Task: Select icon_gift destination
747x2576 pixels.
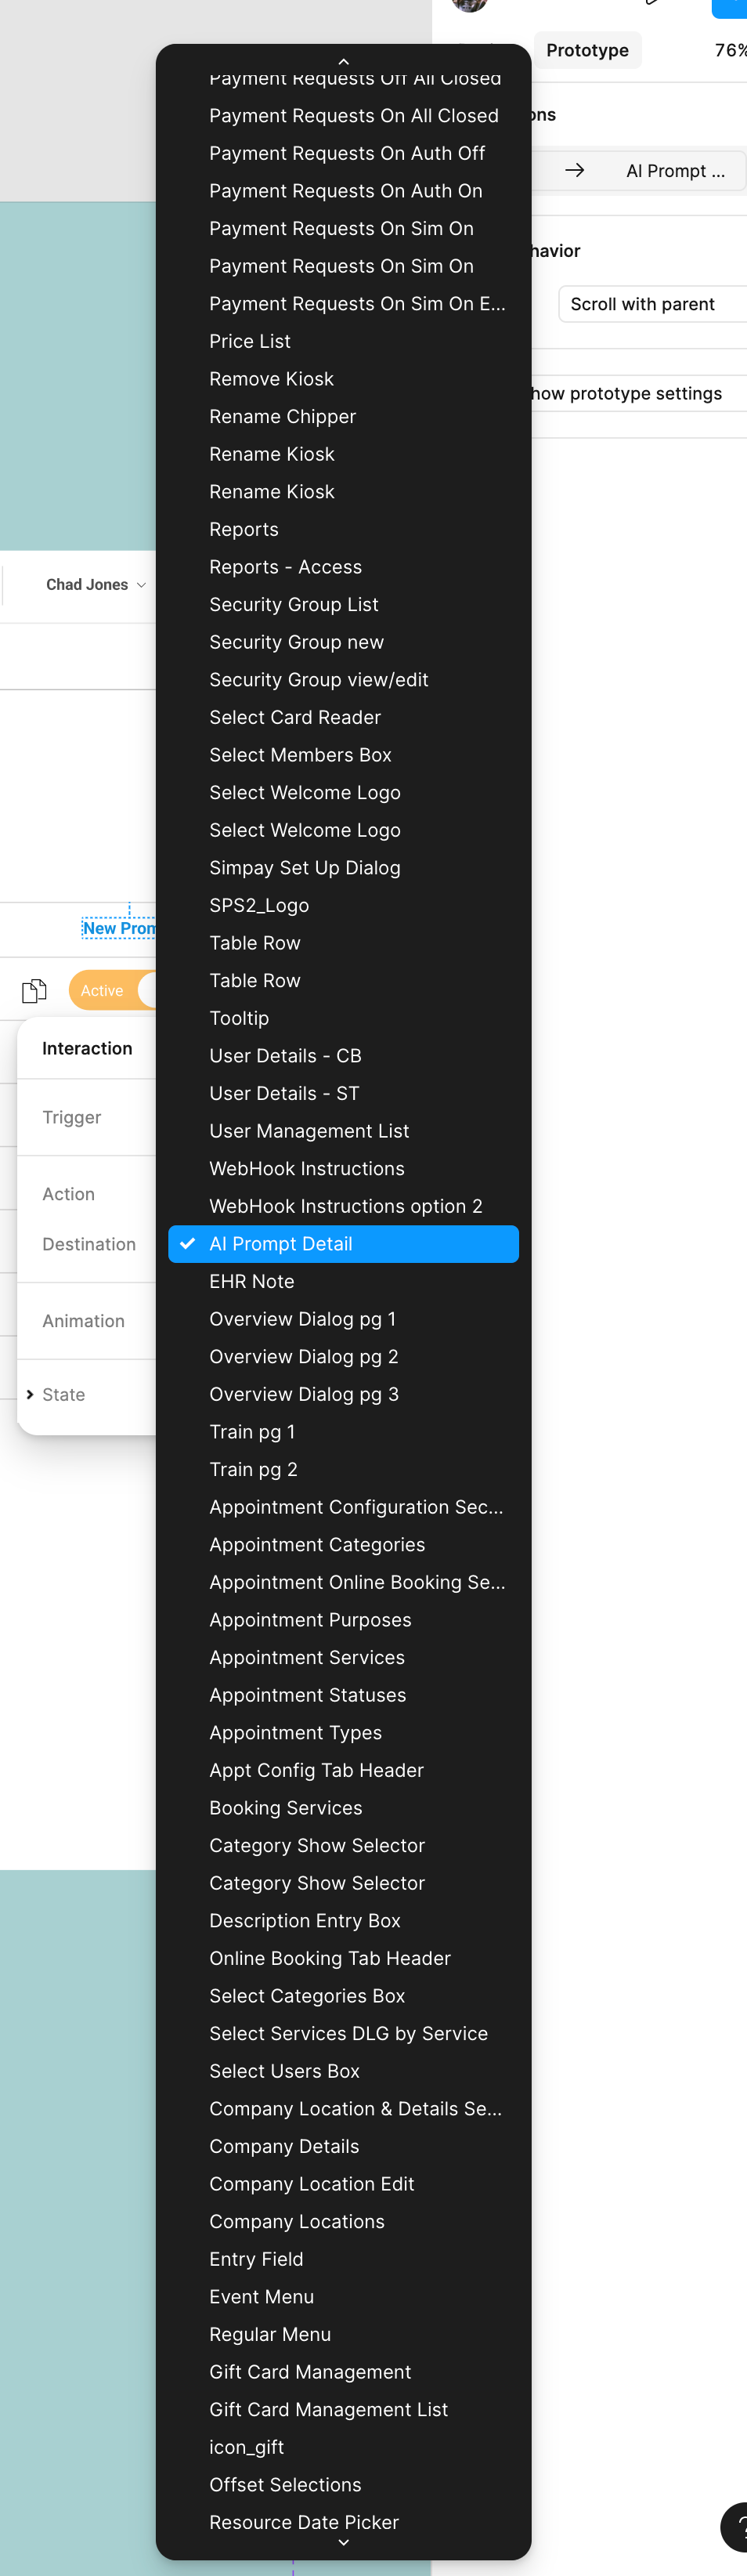Action: pyautogui.click(x=343, y=2448)
